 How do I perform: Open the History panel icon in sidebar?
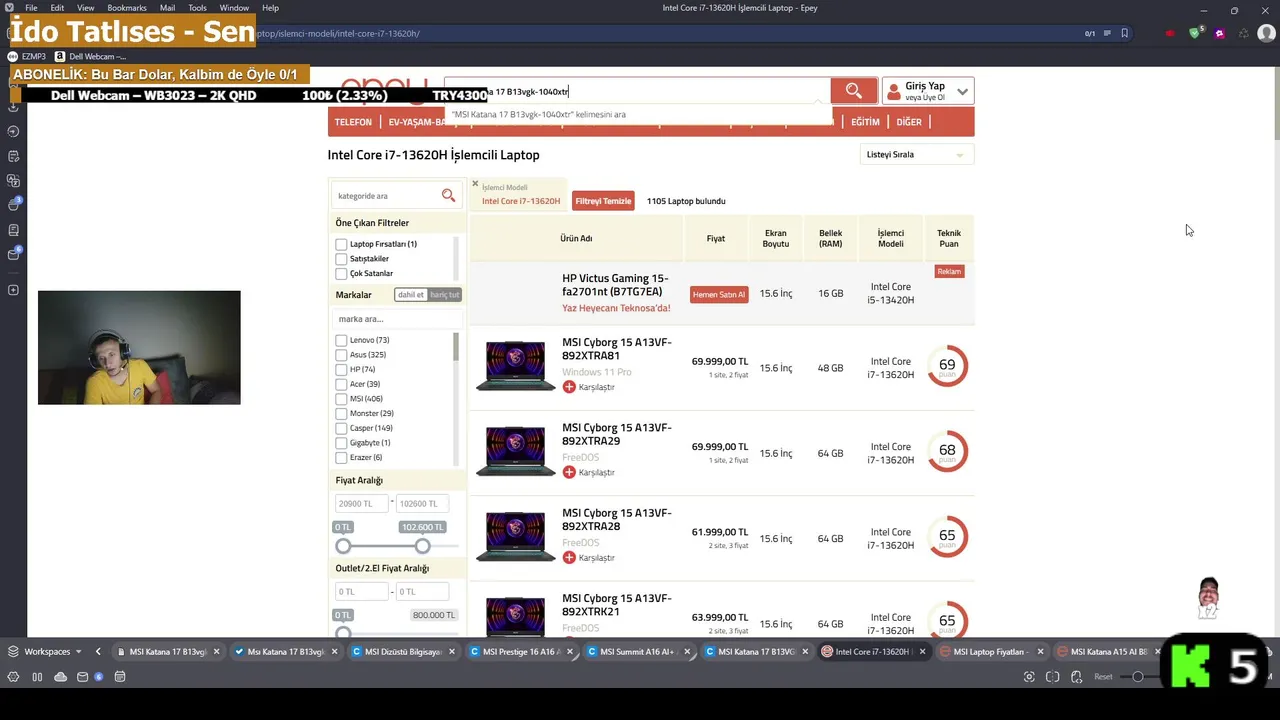click(13, 131)
